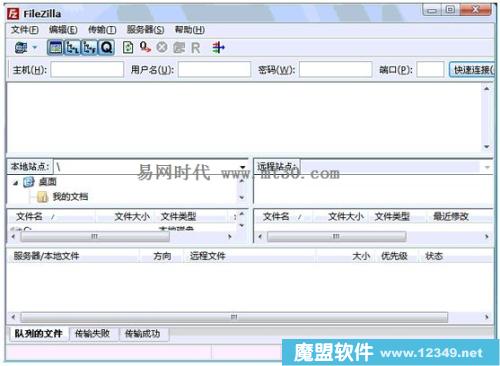Viewport: 500px width, 366px height.
Task: Open 服务器(S) menu
Action: 145,30
